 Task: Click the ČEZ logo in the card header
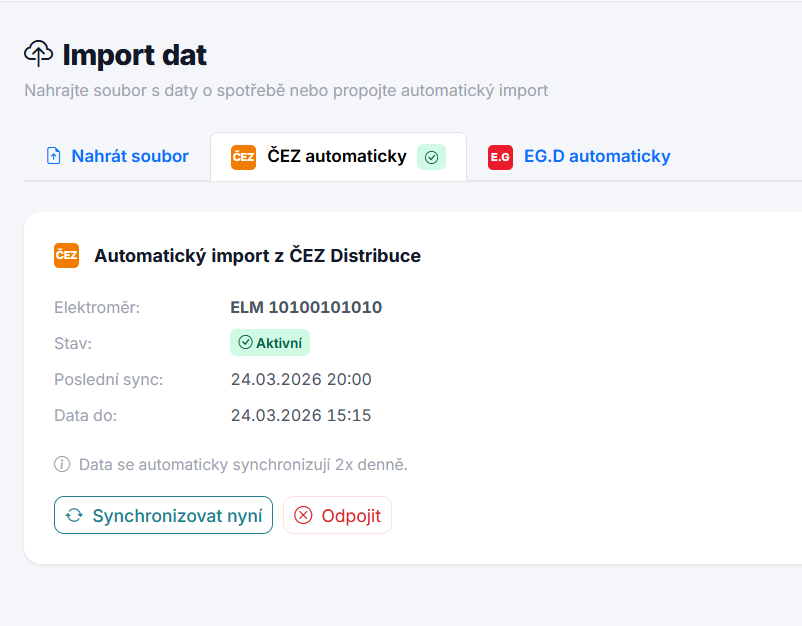click(66, 255)
